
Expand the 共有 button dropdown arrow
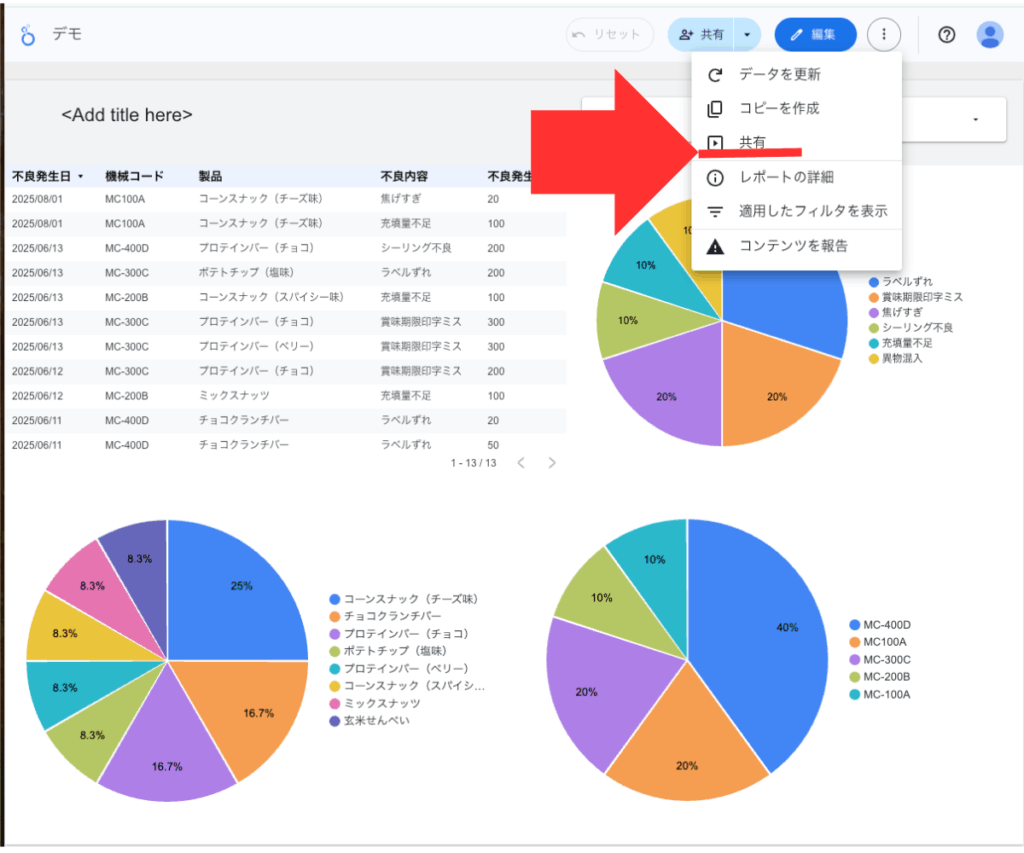point(747,35)
